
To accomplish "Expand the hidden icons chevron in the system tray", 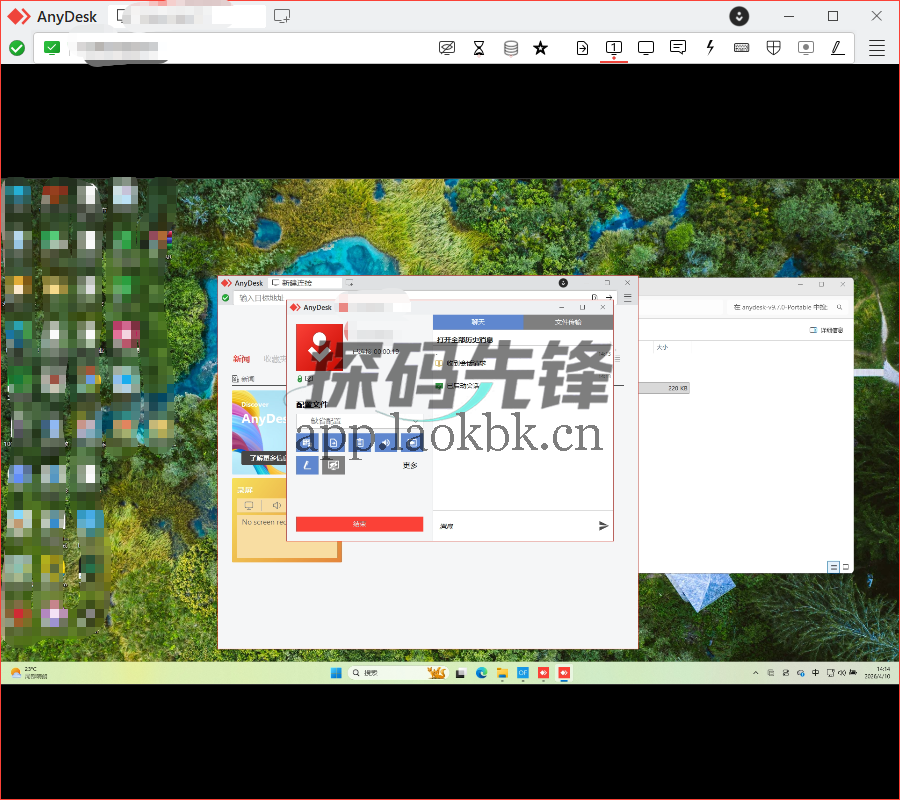I will (x=755, y=672).
